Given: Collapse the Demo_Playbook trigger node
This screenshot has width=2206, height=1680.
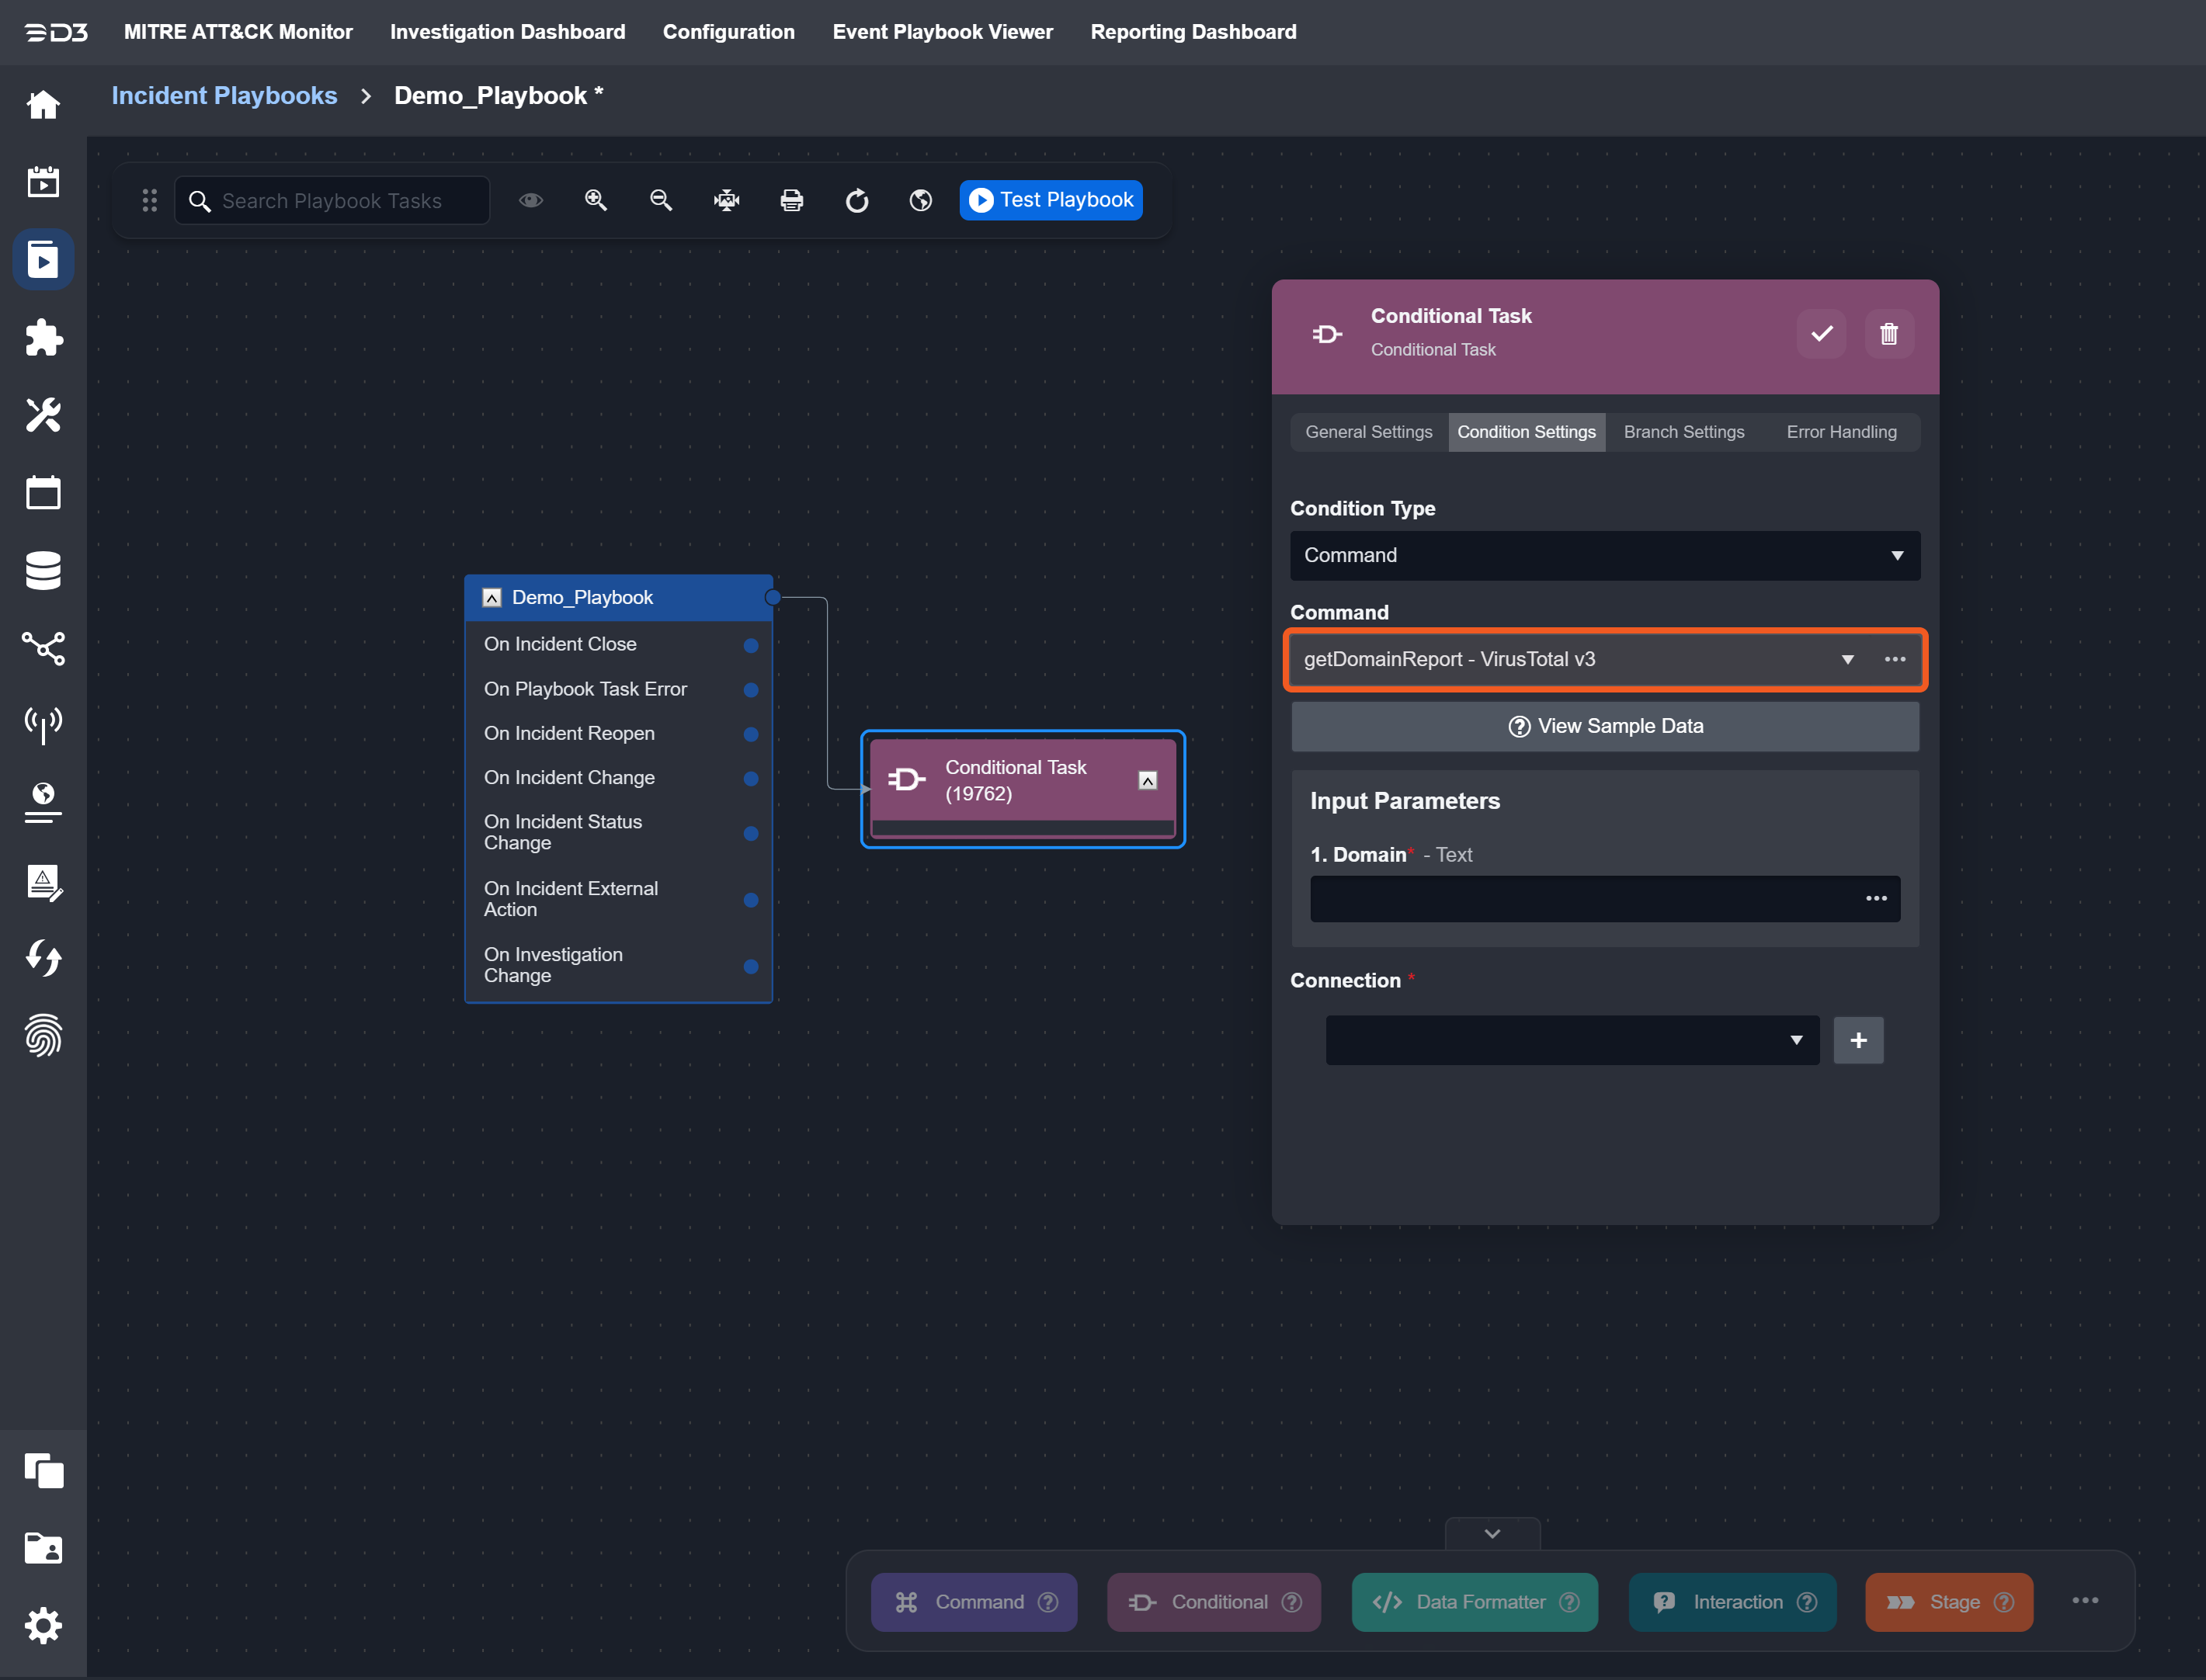Looking at the screenshot, I should point(491,597).
